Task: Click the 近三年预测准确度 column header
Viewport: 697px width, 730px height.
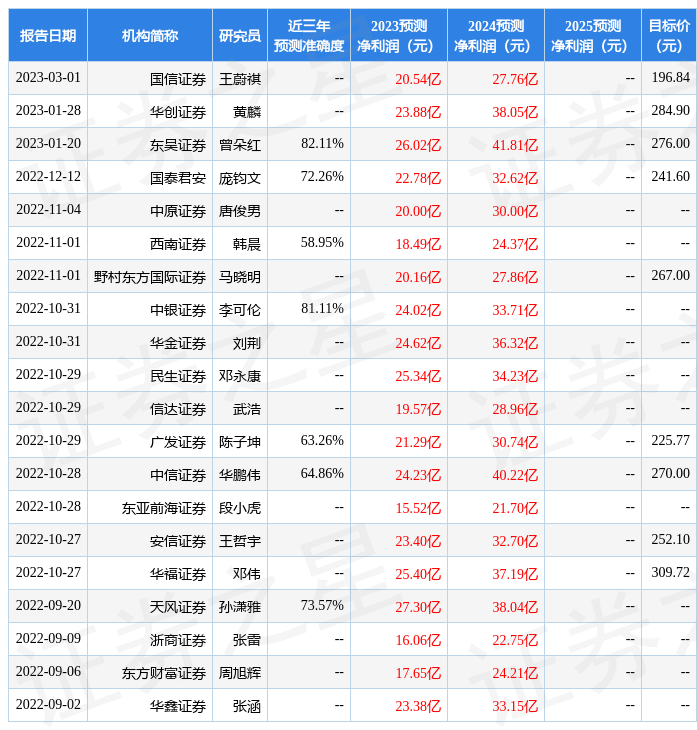Action: tap(309, 36)
